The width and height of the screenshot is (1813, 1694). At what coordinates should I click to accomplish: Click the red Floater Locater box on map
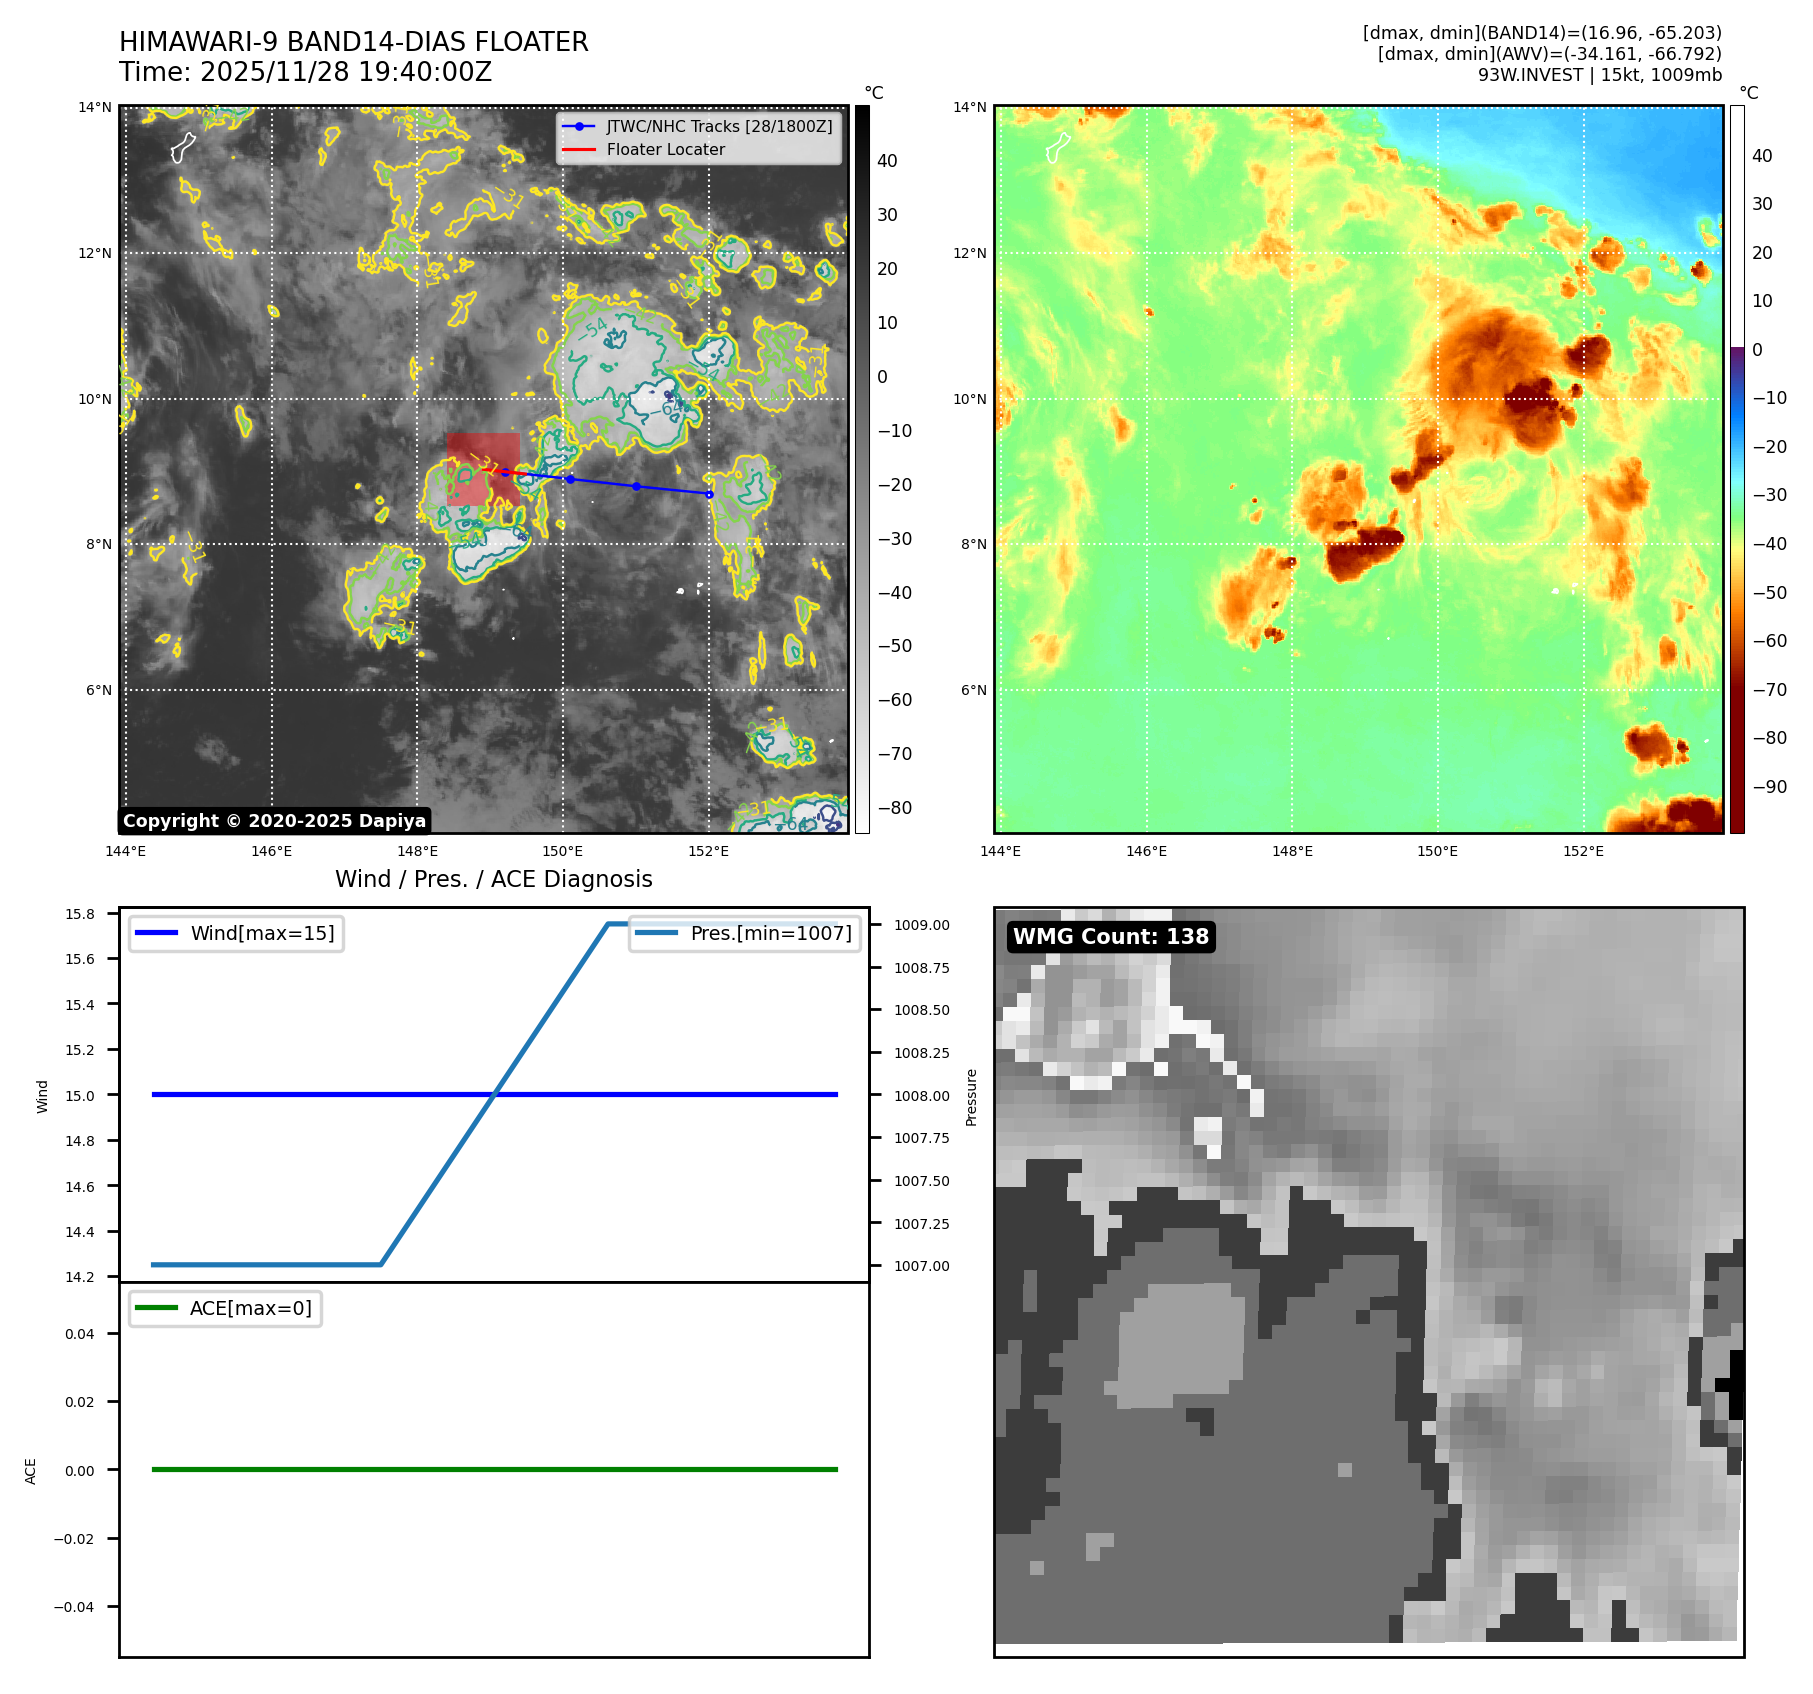click(x=483, y=468)
